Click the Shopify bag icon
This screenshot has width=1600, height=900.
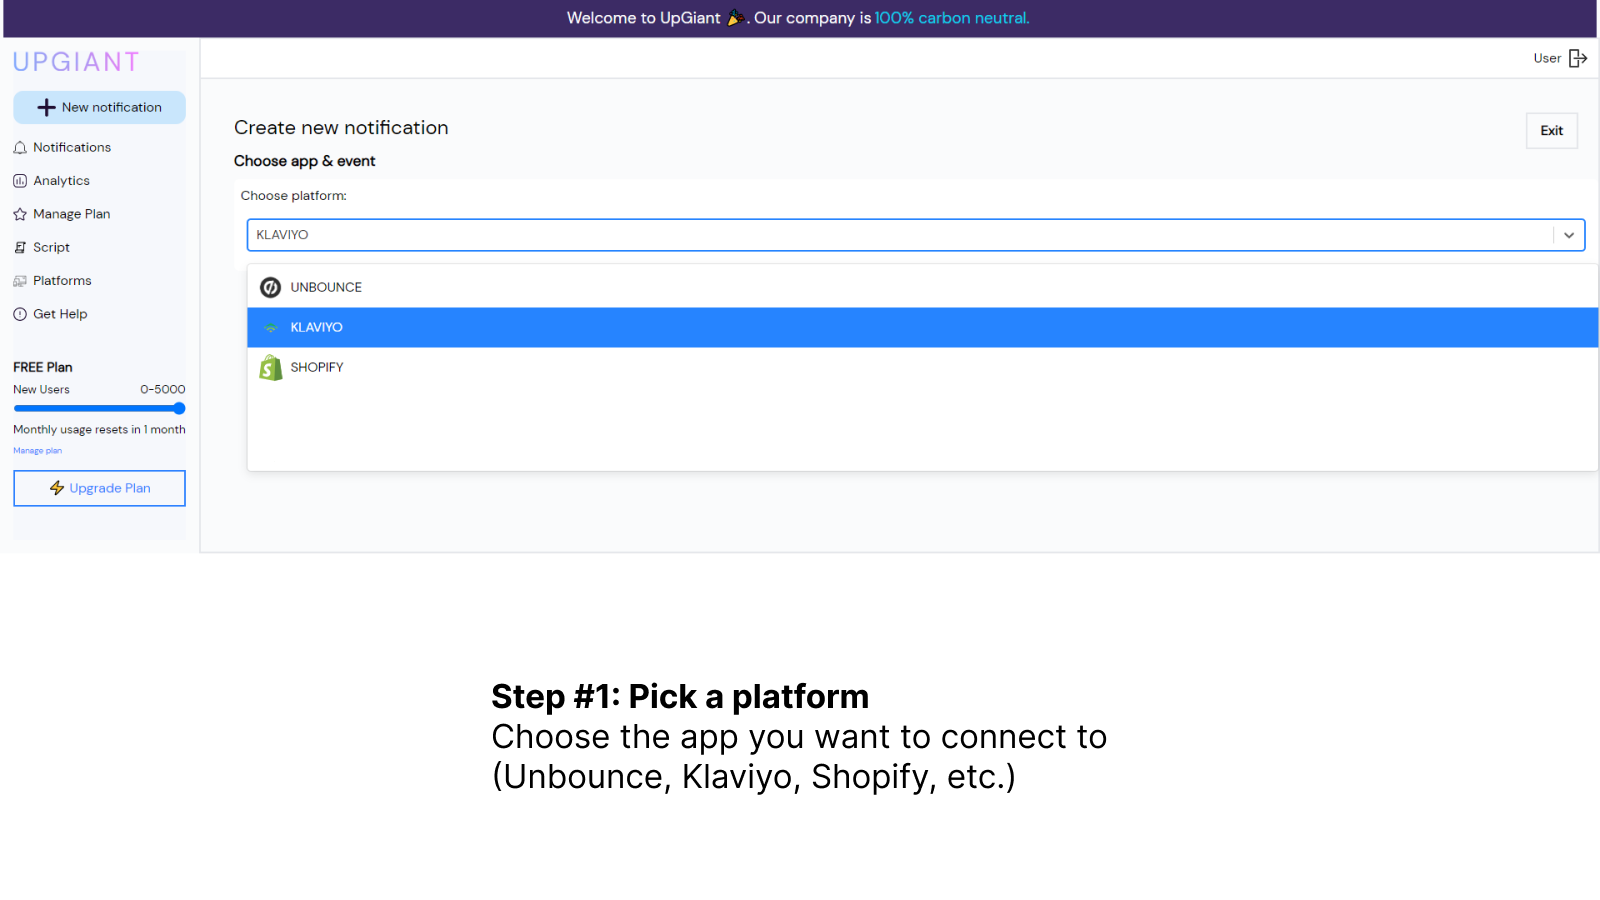pos(270,368)
